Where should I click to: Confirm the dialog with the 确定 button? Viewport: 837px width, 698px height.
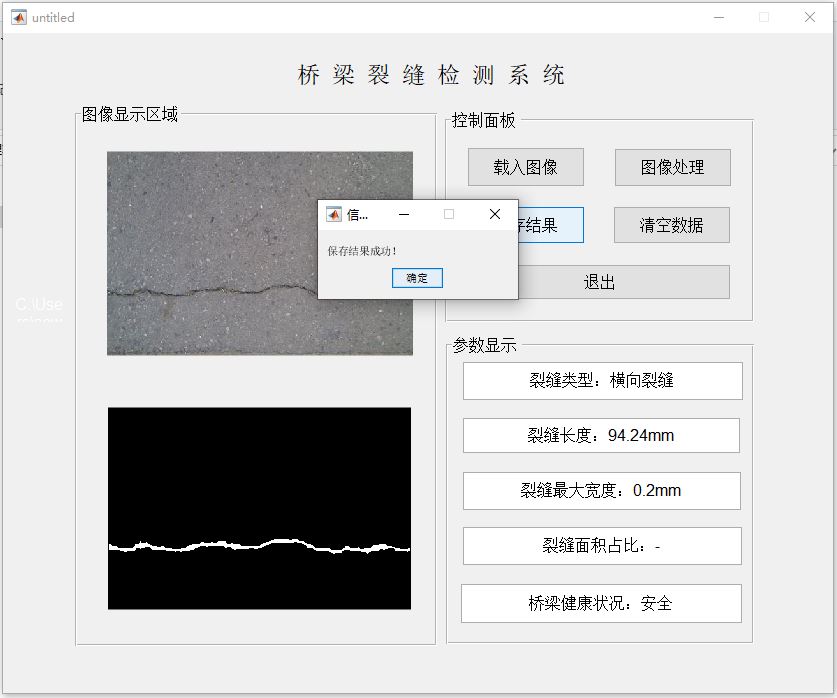[417, 277]
